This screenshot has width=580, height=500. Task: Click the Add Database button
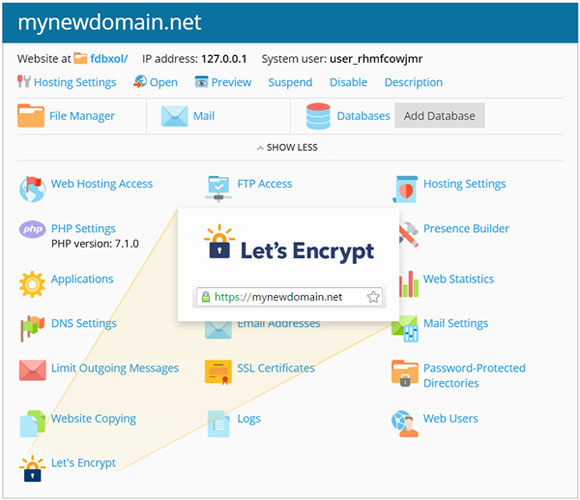pyautogui.click(x=439, y=116)
